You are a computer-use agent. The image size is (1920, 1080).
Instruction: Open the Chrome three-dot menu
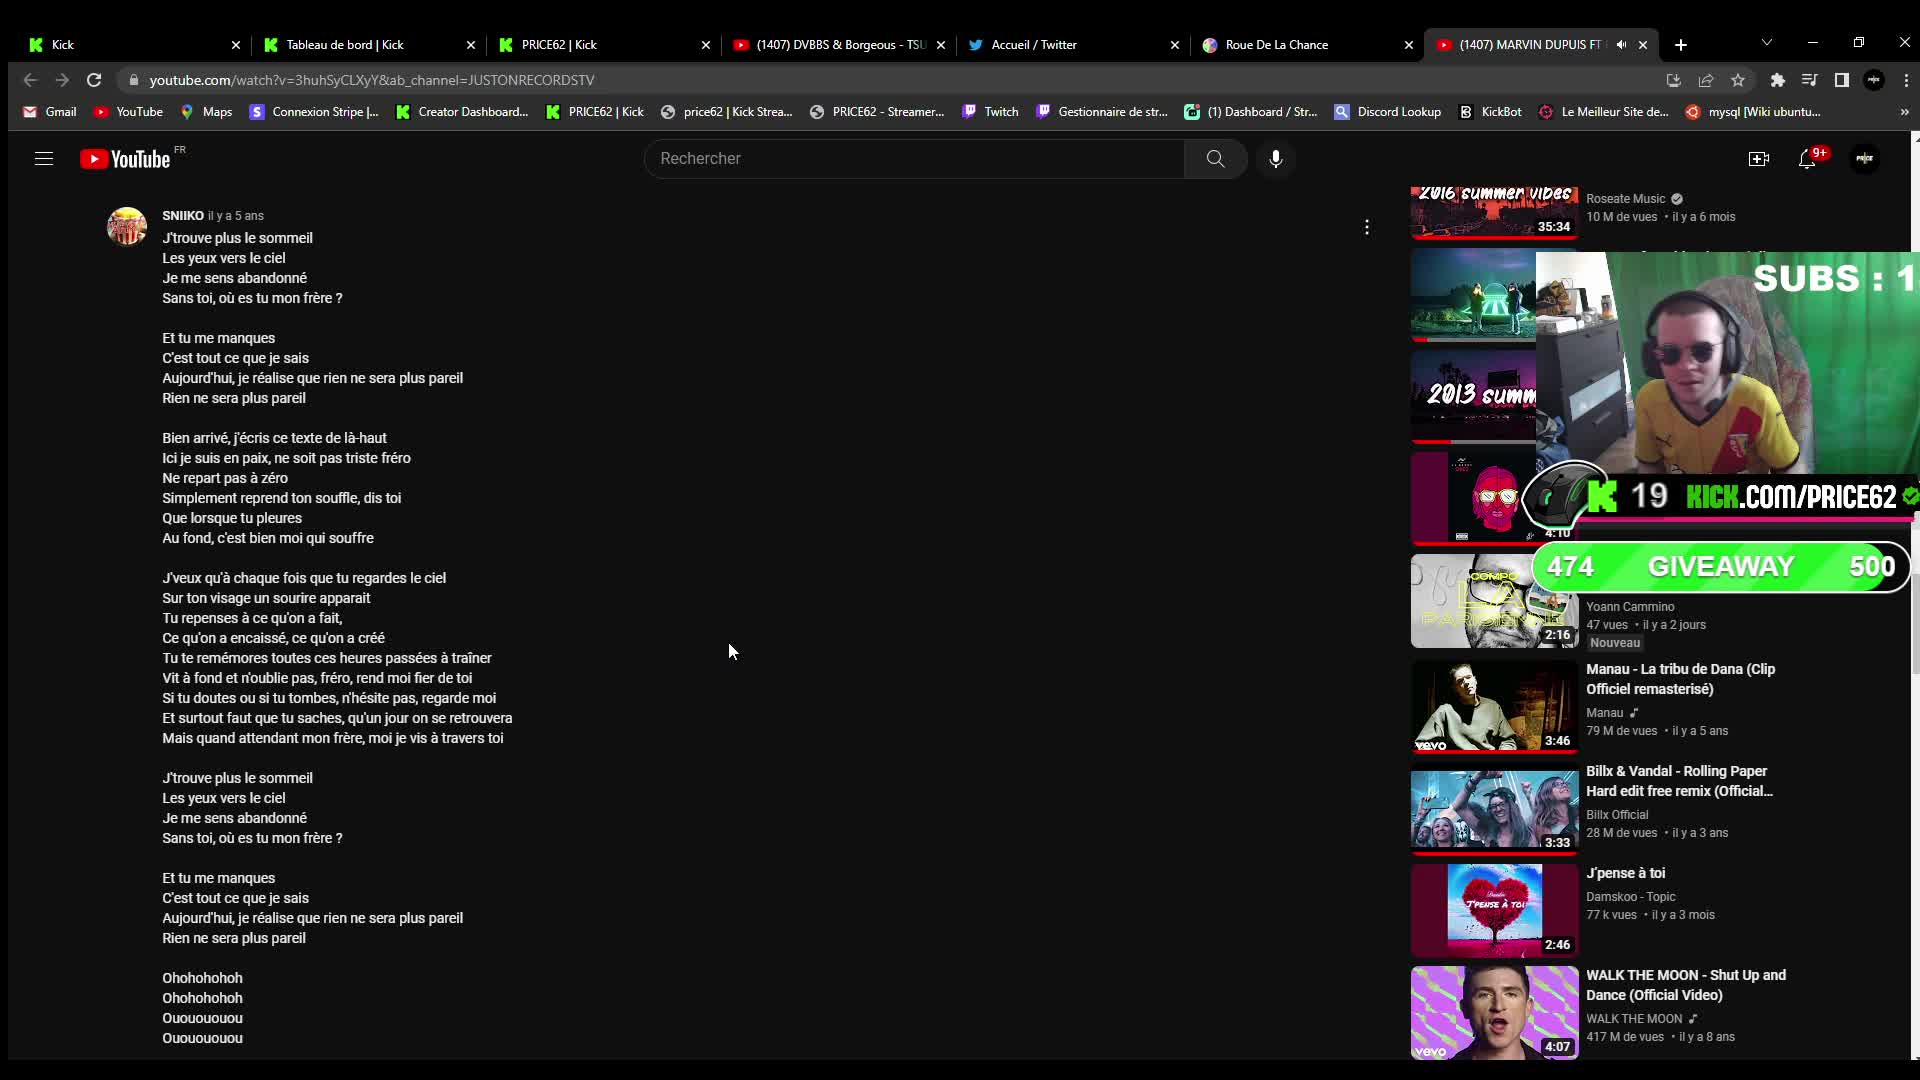pos(1906,80)
